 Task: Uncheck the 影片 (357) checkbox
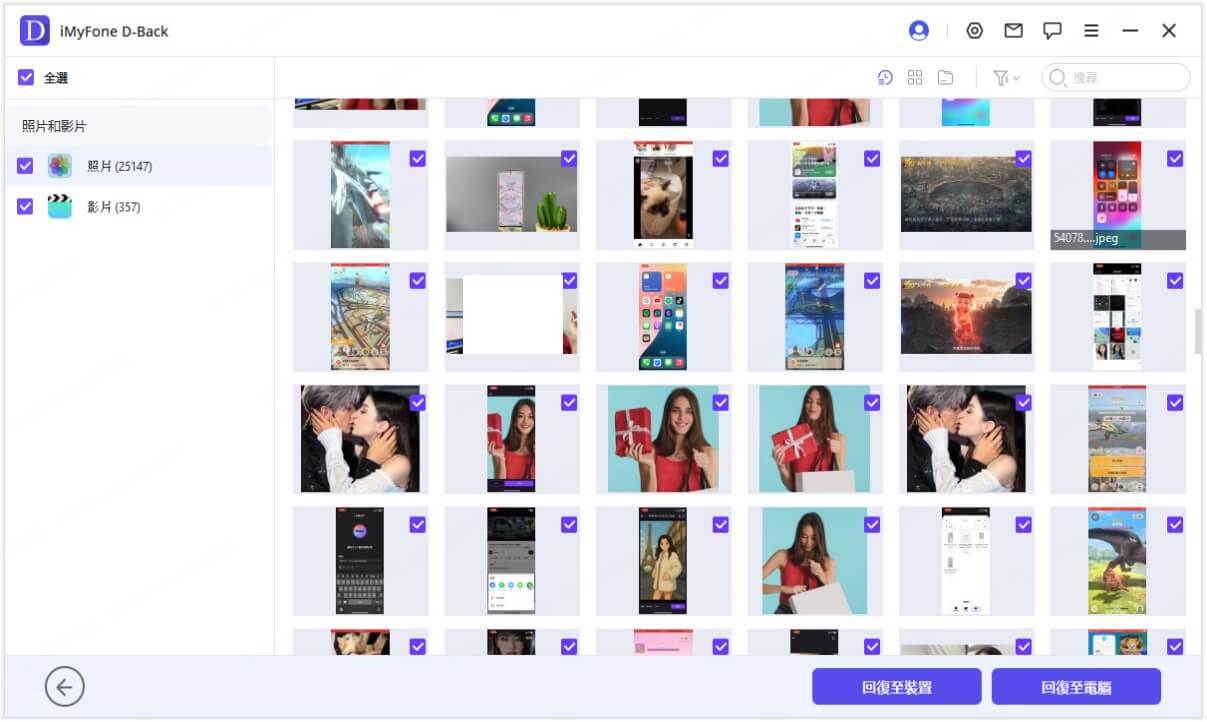point(25,206)
